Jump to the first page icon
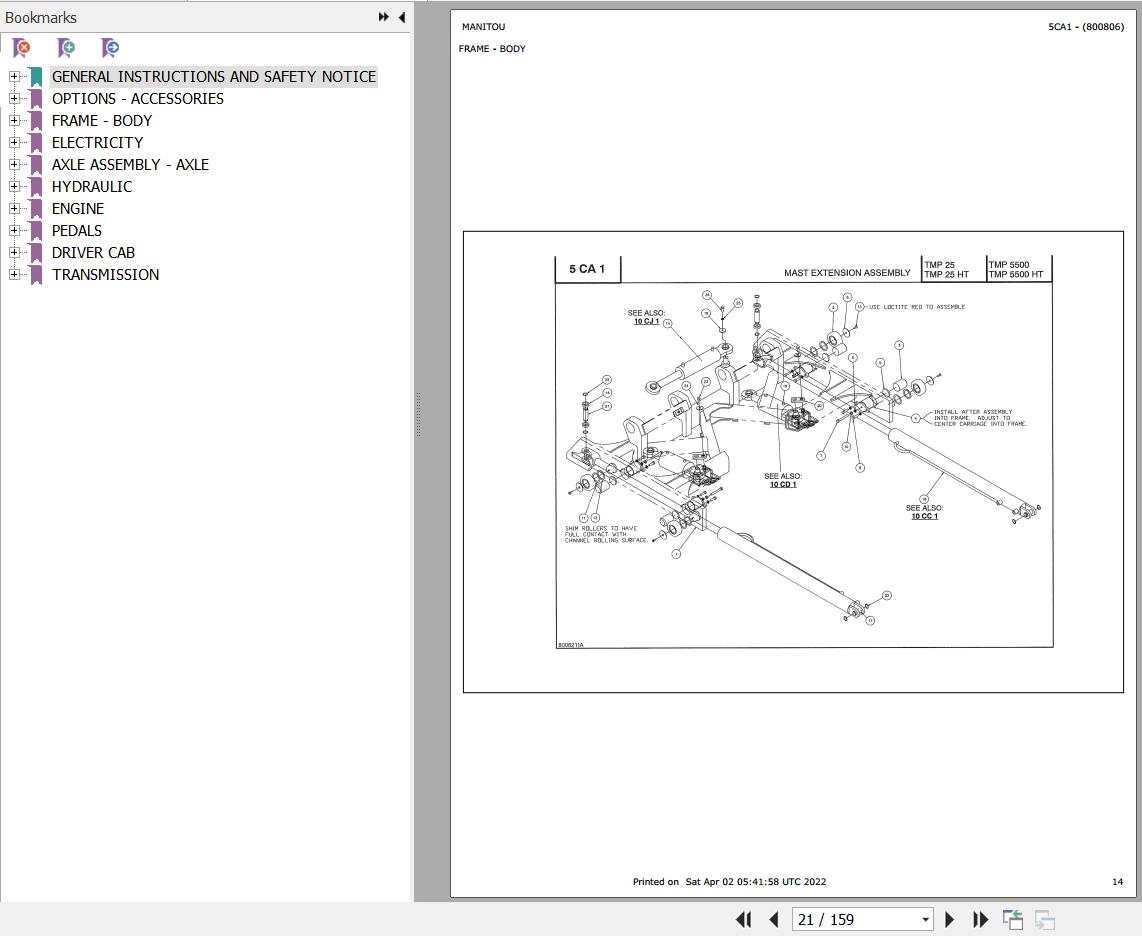This screenshot has height=936, width=1142. 744,919
